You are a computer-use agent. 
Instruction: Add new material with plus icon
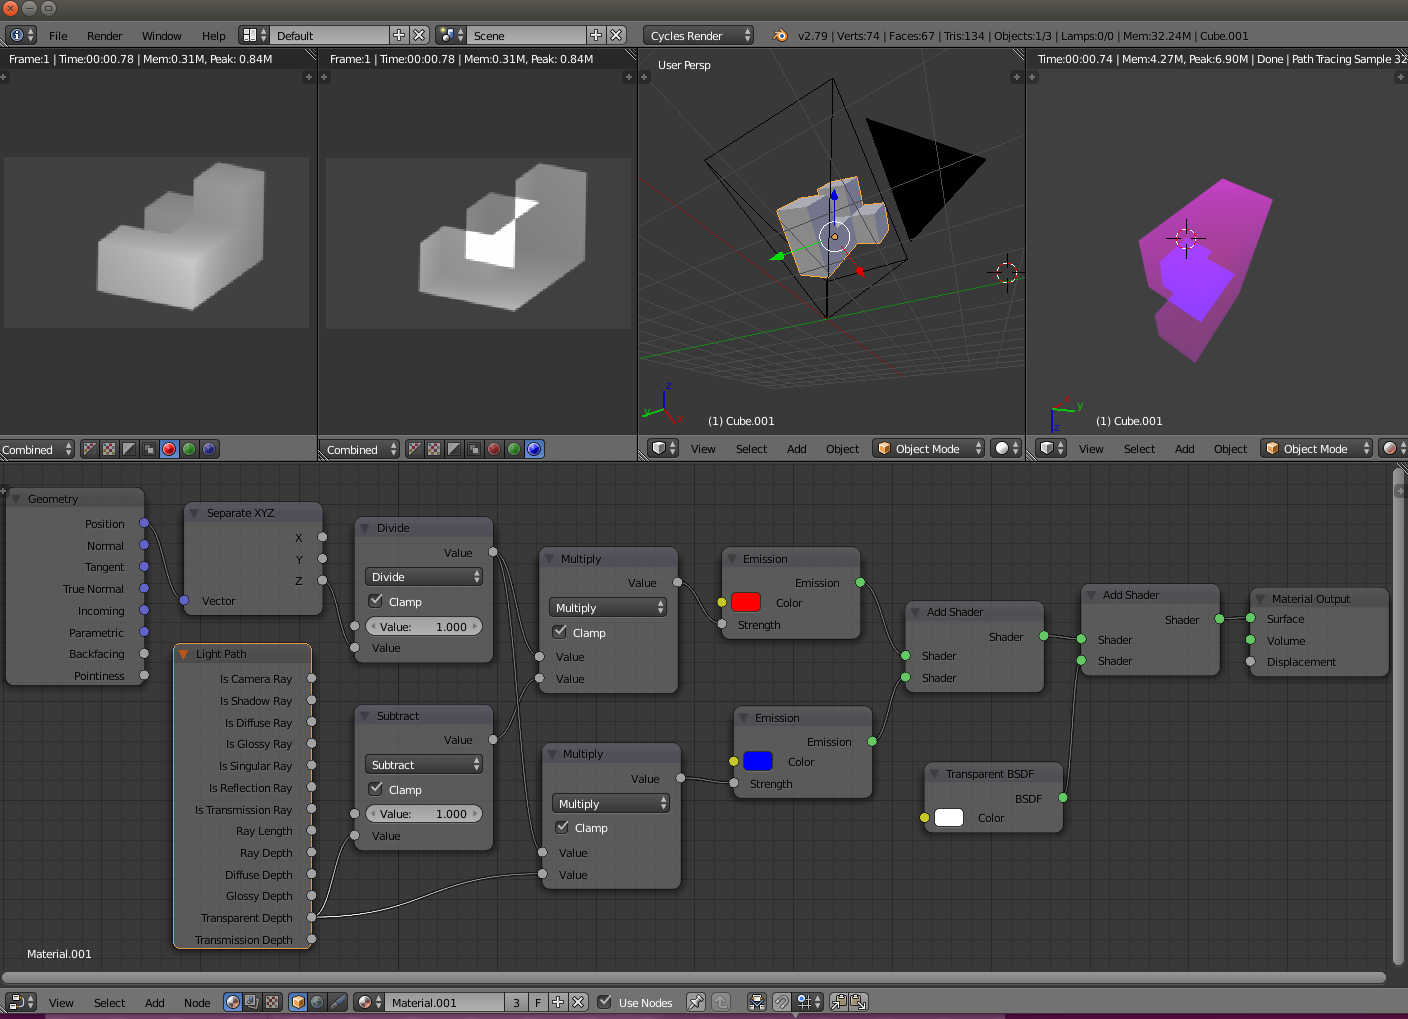point(558,1002)
